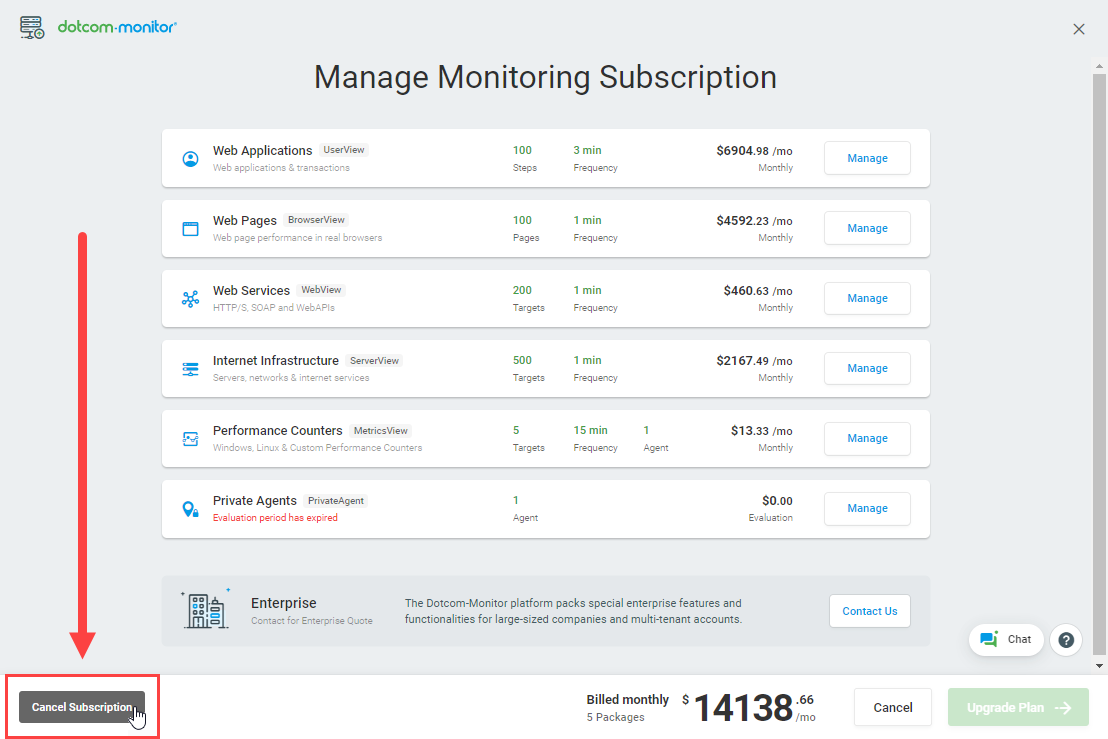Click the MetricsView tag
Screen dimensions: 1108x739
[381, 430]
